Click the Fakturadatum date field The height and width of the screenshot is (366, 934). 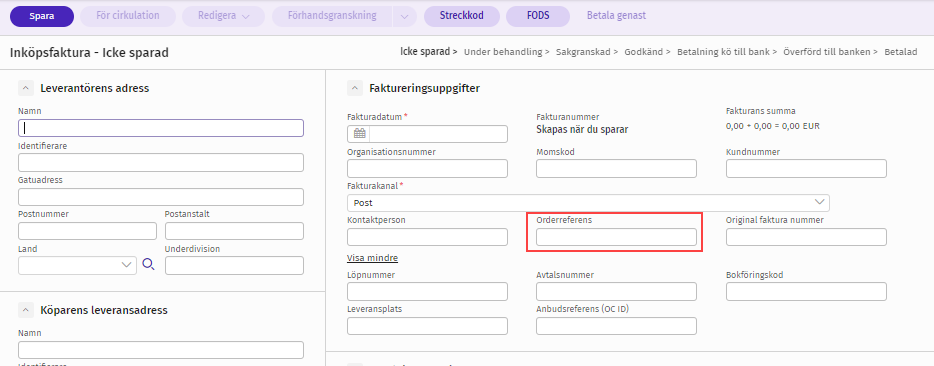coord(427,134)
